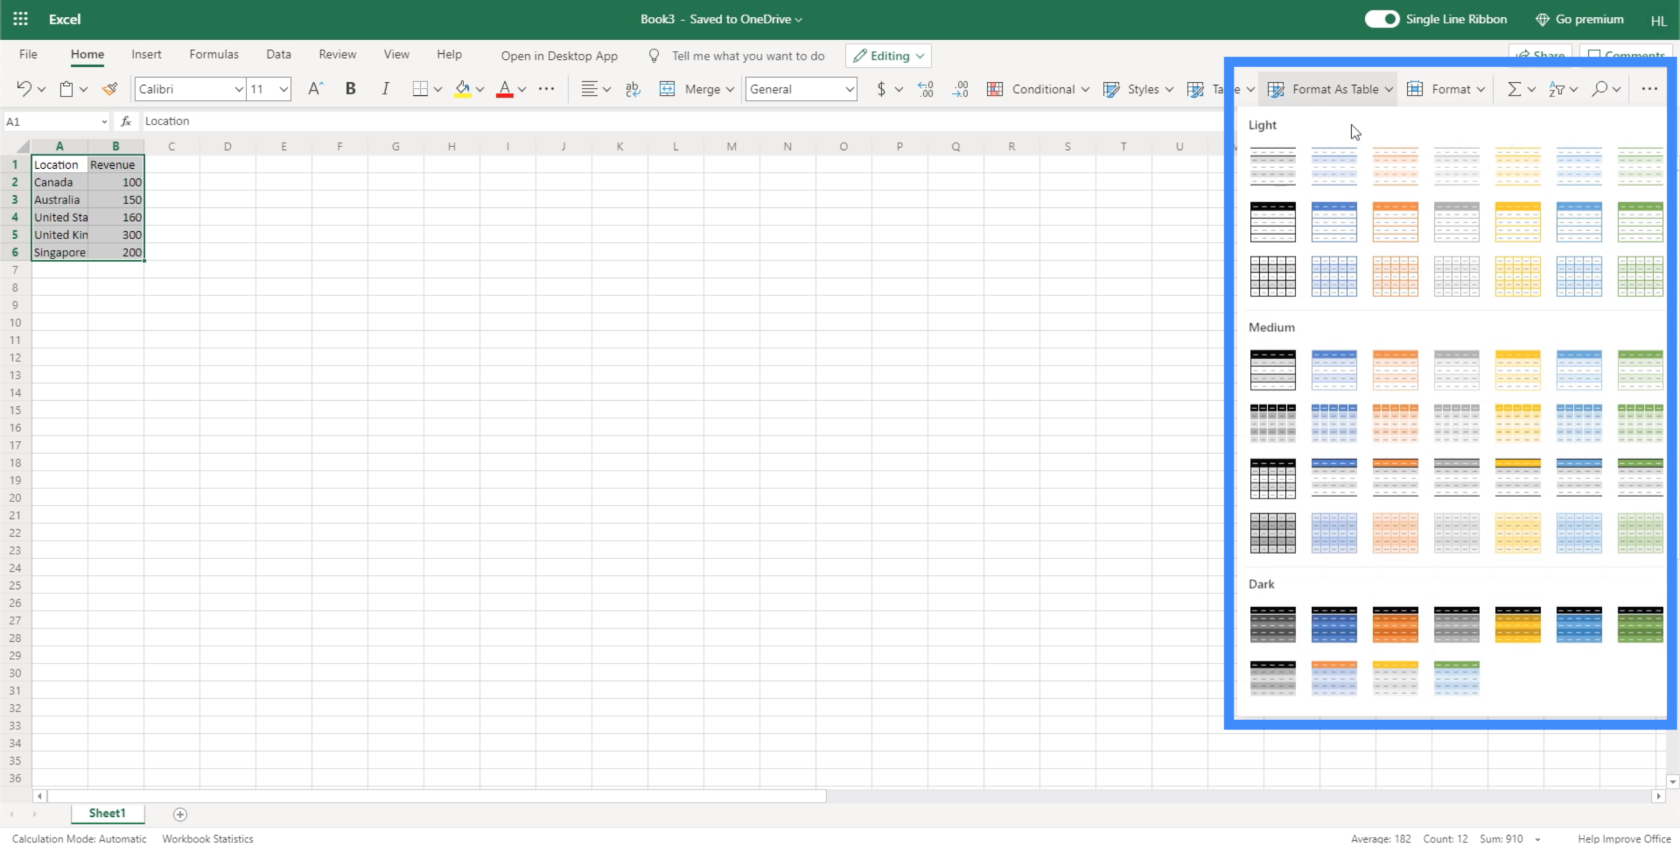Add a new sheet with plus icon
The width and height of the screenshot is (1680, 844).
click(x=180, y=814)
